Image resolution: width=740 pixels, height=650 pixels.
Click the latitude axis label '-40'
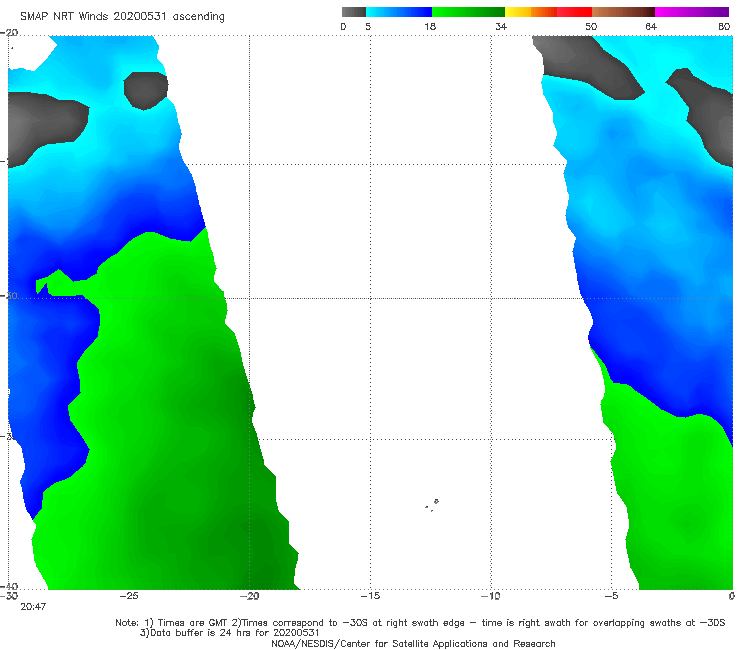(x=9, y=586)
